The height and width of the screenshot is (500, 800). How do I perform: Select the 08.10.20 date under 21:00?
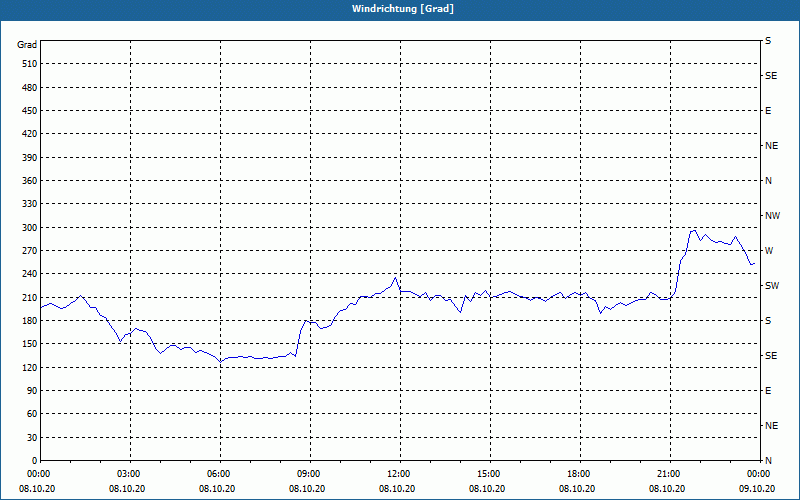pyautogui.click(x=667, y=489)
